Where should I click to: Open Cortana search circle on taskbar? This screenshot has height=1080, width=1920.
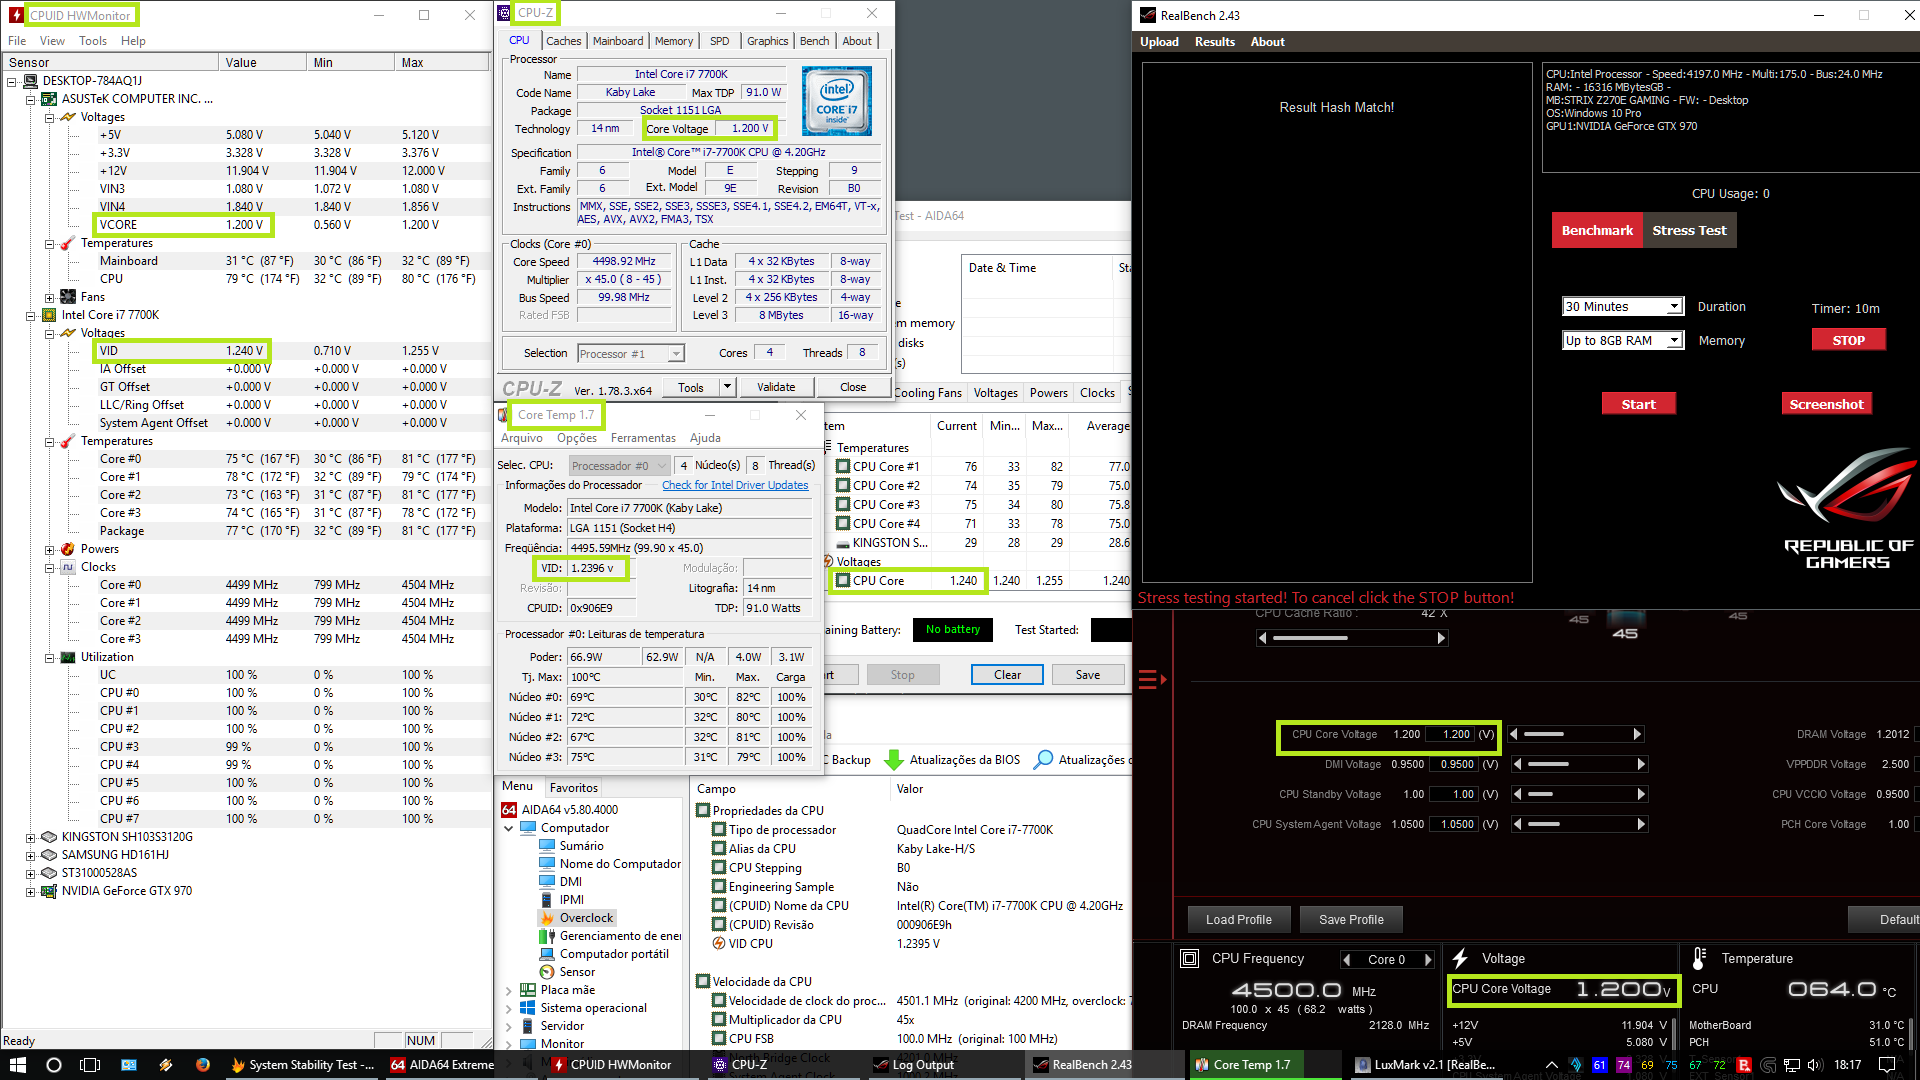point(54,1065)
